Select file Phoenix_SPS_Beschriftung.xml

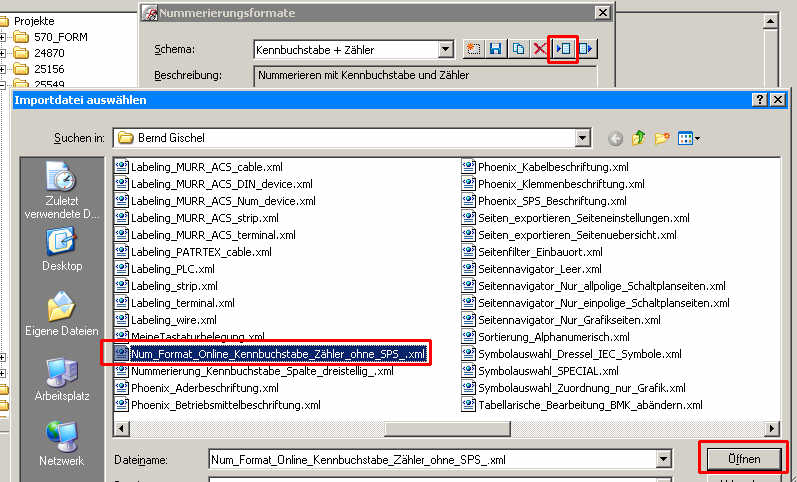click(544, 201)
